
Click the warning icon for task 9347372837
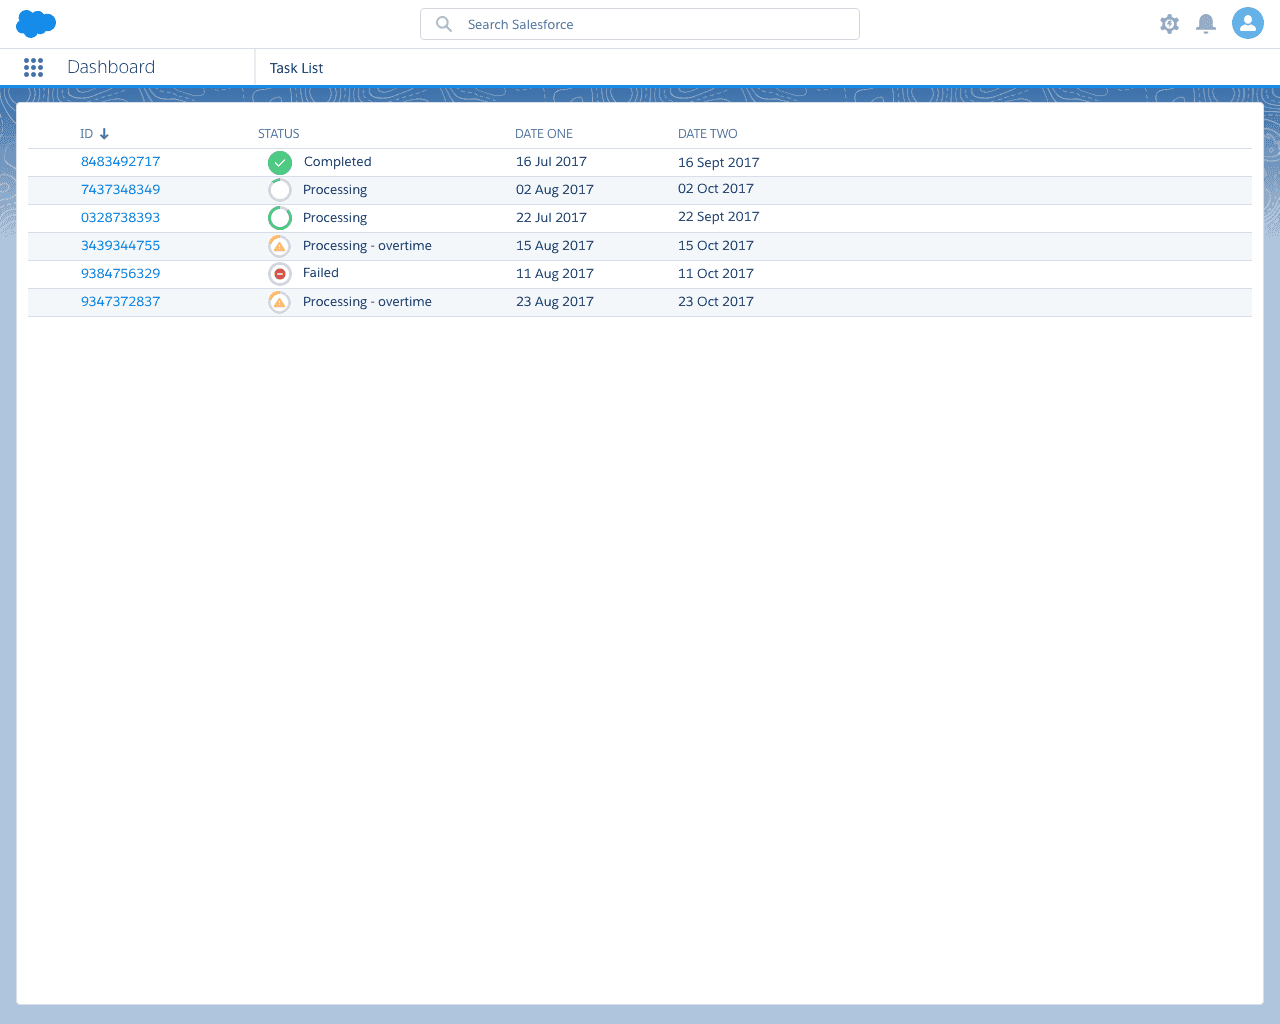pos(280,302)
